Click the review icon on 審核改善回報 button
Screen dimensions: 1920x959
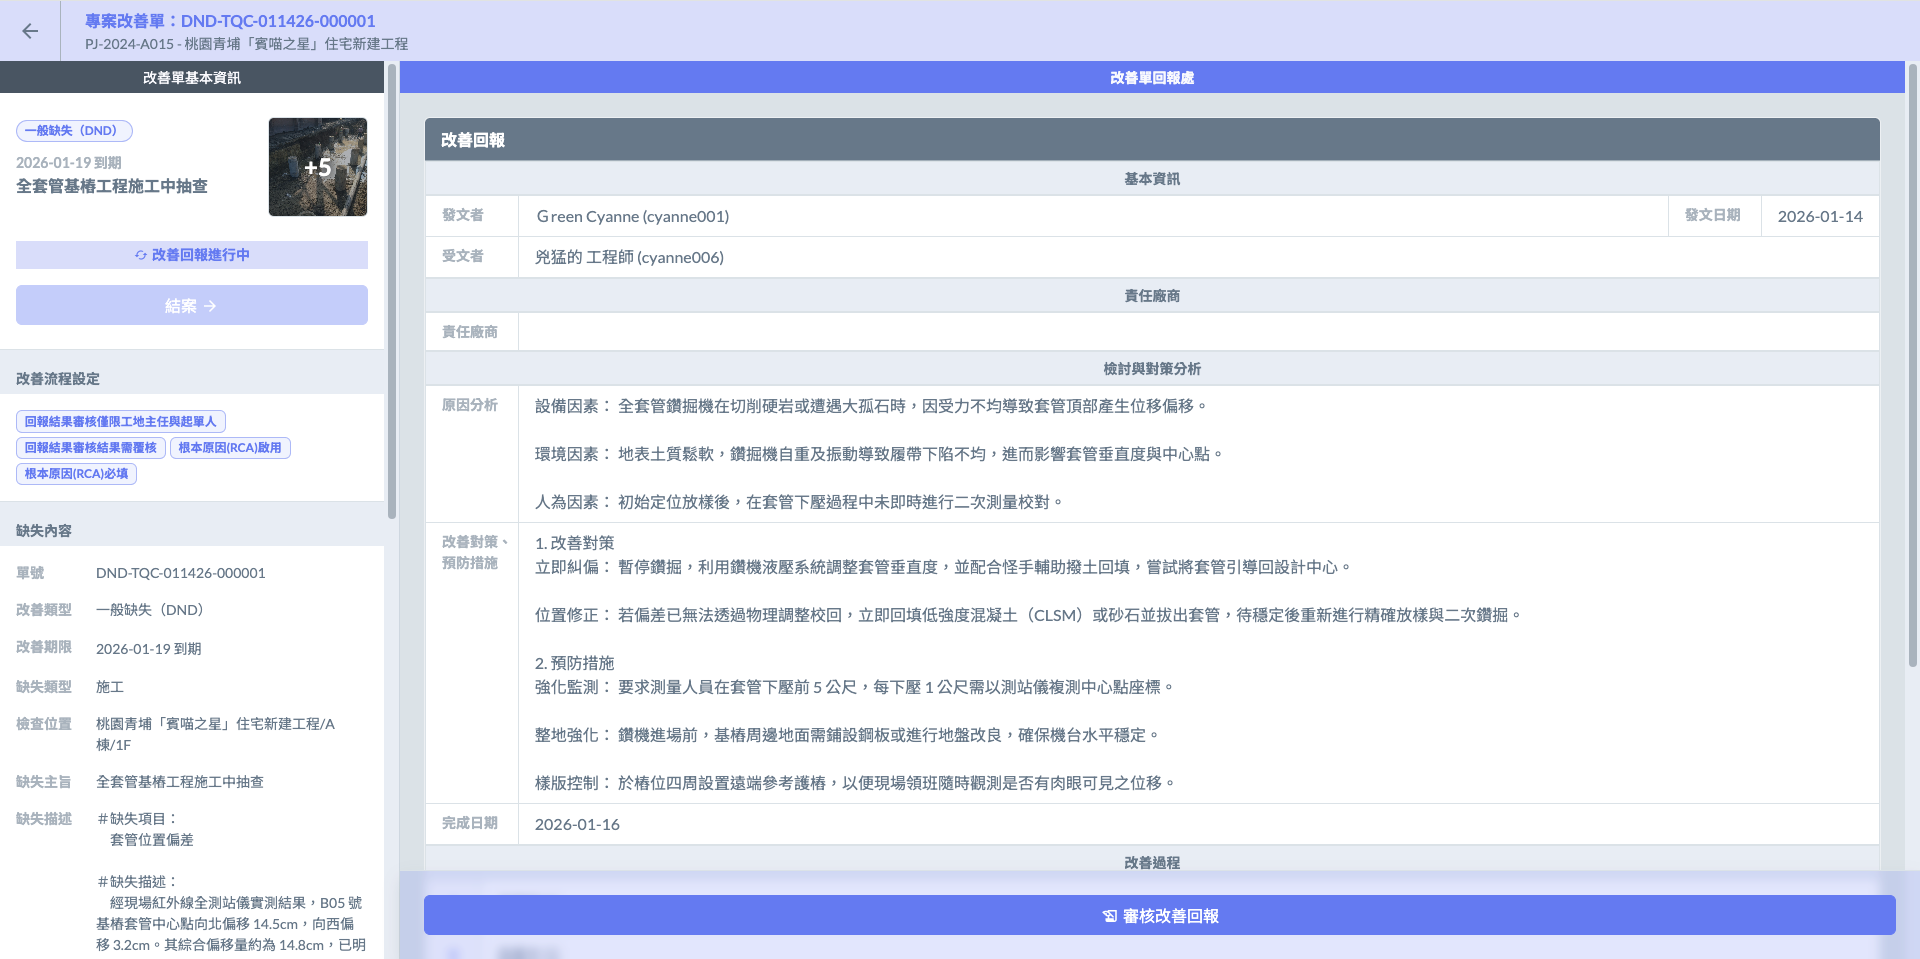point(1109,916)
